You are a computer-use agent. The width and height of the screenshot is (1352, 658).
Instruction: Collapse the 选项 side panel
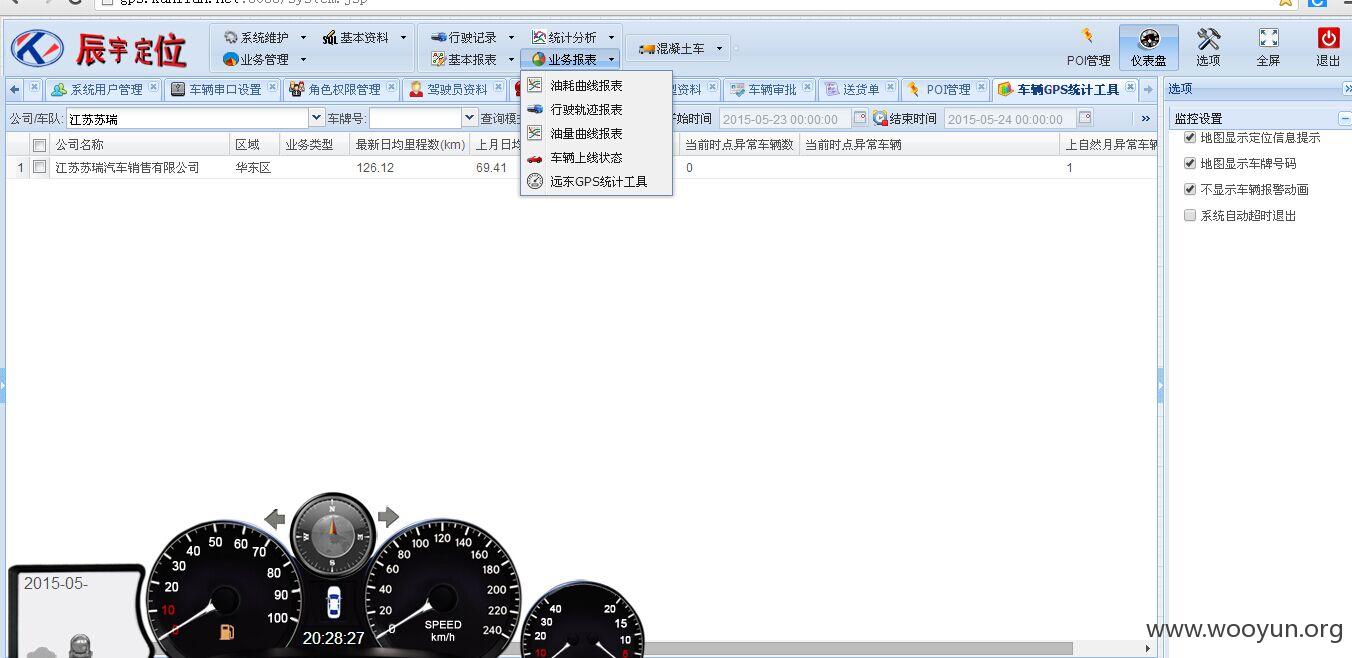1347,89
